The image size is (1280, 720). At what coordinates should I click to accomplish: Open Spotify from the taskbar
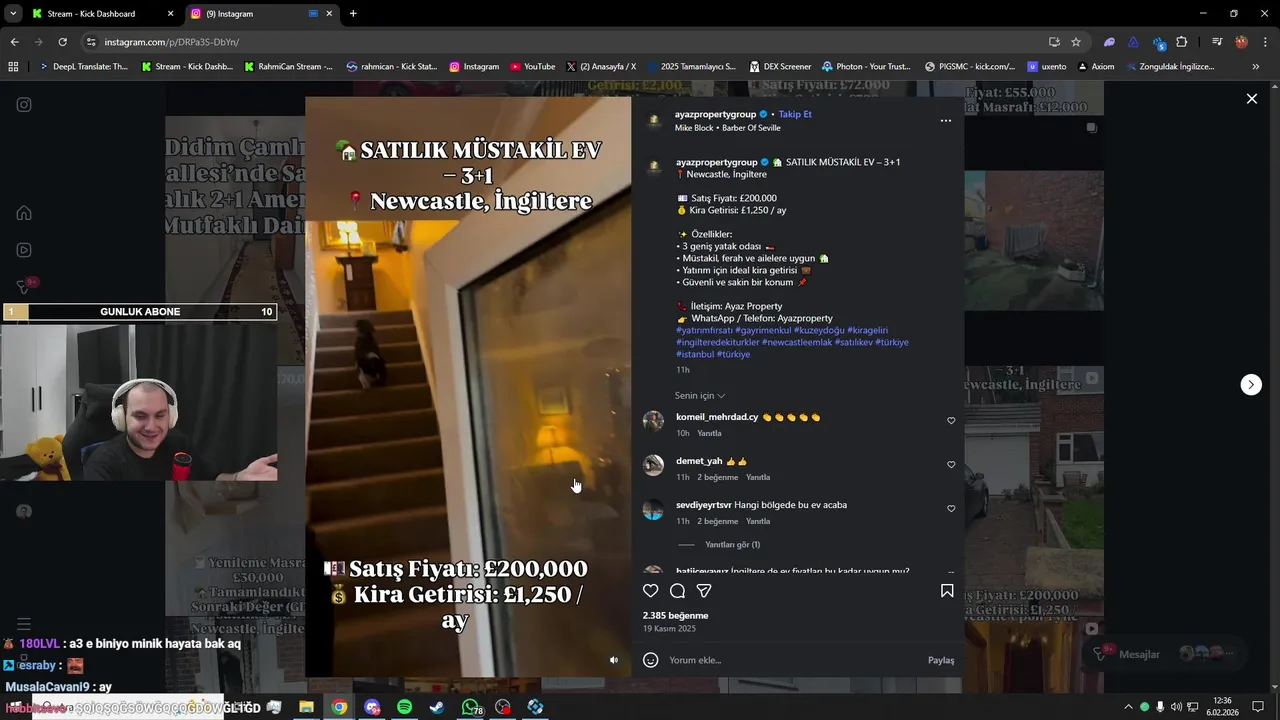(404, 707)
